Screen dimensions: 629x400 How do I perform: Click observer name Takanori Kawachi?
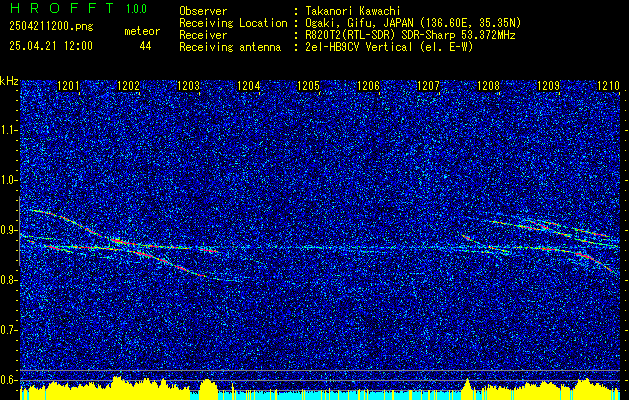pyautogui.click(x=352, y=11)
